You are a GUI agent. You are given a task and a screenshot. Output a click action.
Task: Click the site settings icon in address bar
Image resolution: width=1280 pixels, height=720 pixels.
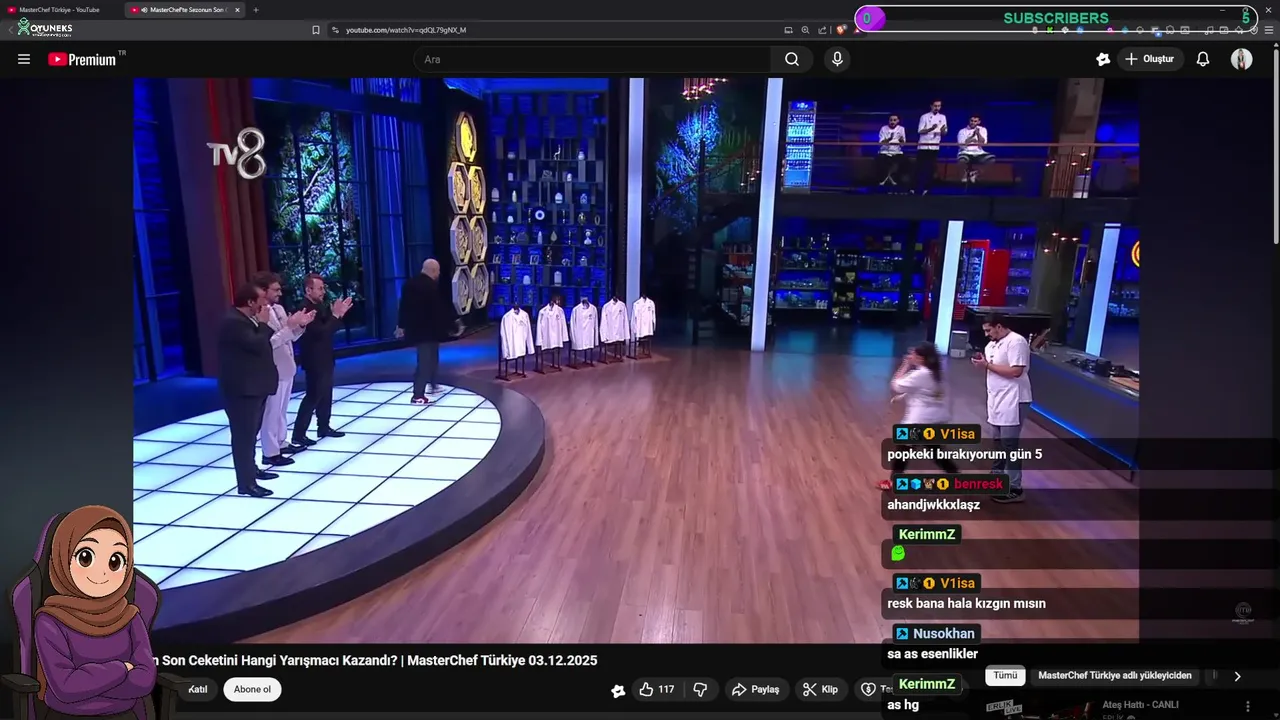tap(335, 30)
